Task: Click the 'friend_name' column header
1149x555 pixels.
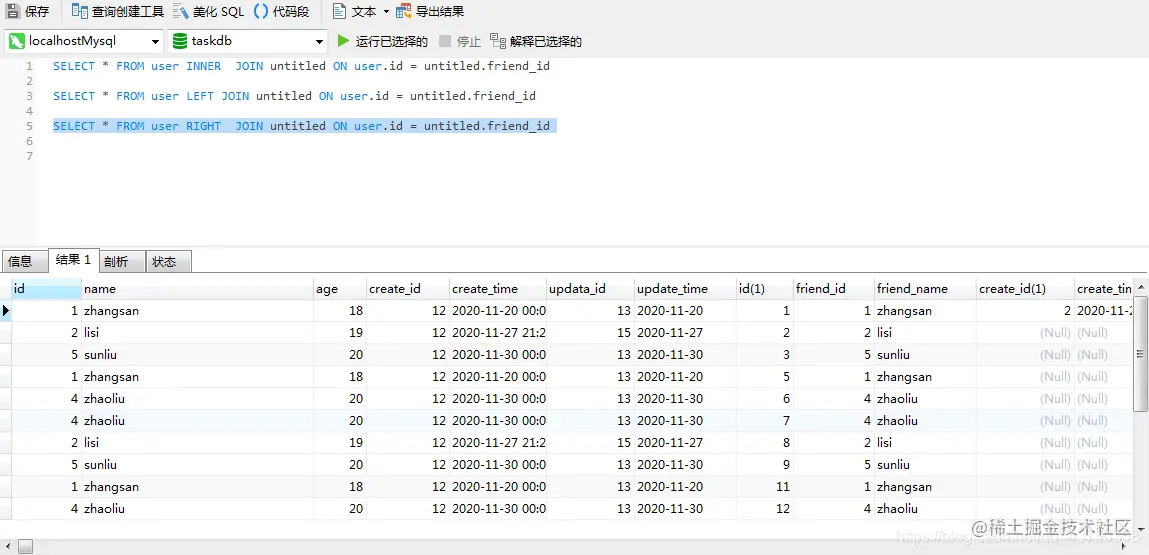Action: tap(926, 289)
